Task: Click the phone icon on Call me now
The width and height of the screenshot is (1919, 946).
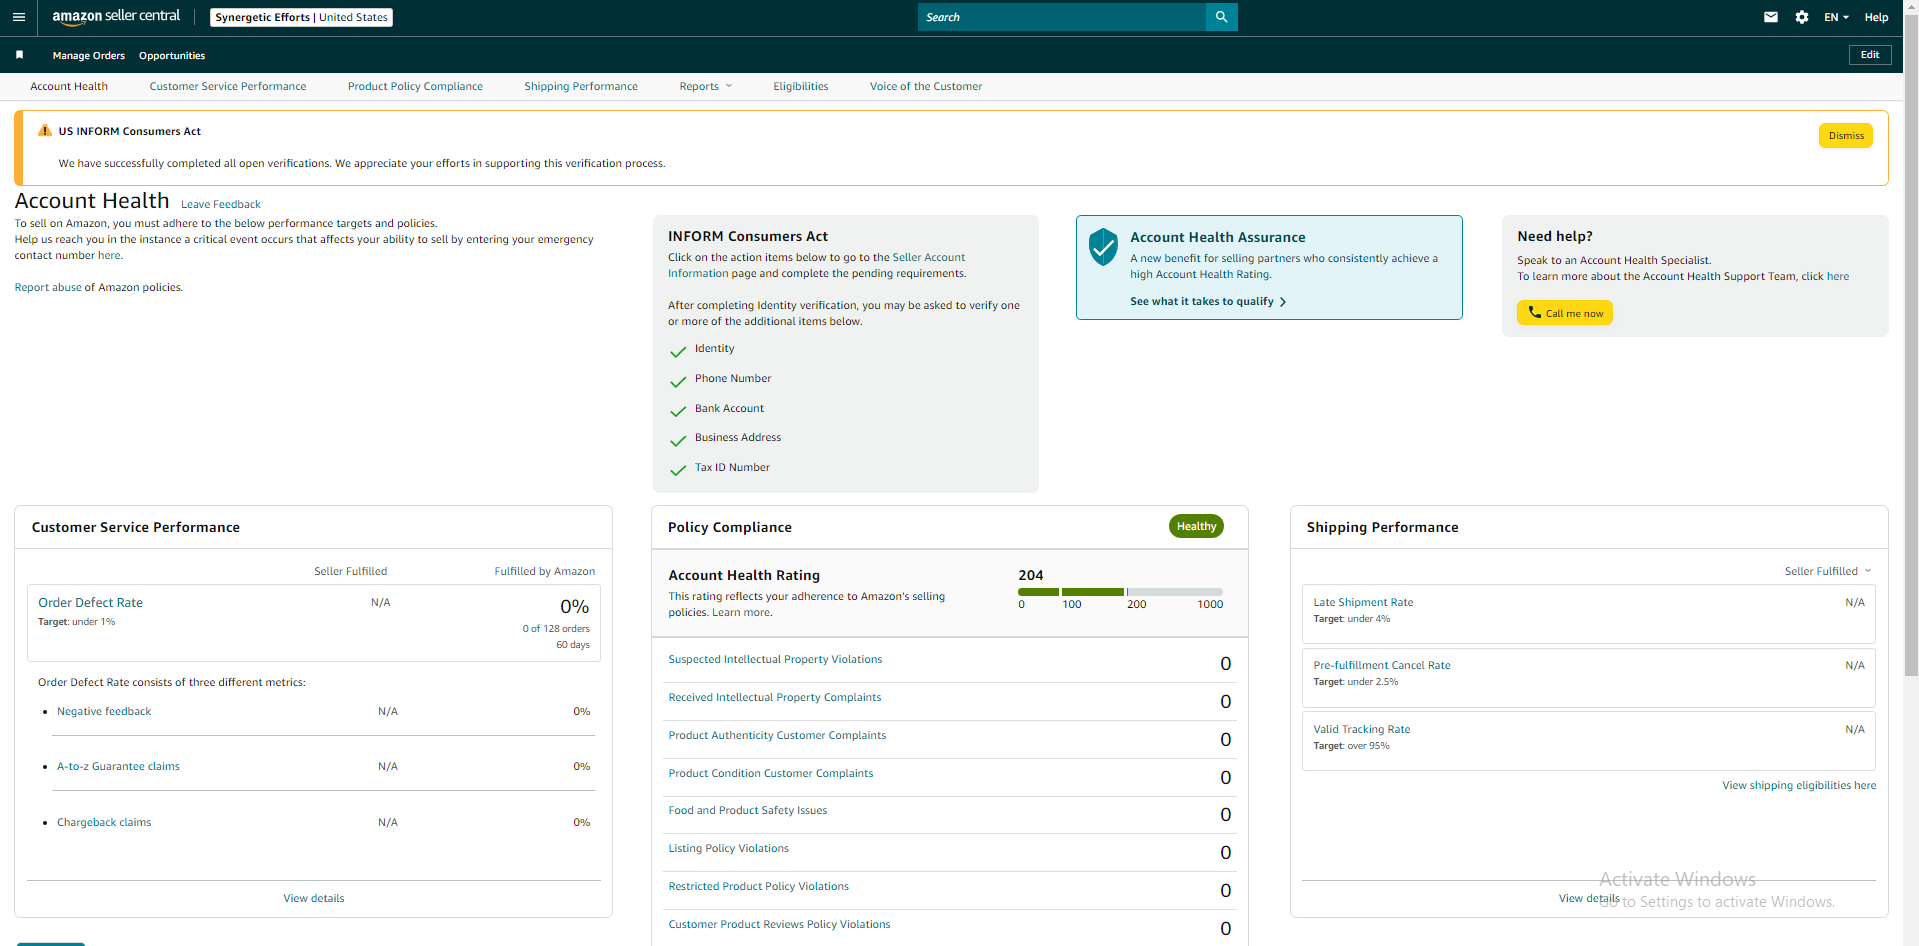Action: 1534,312
